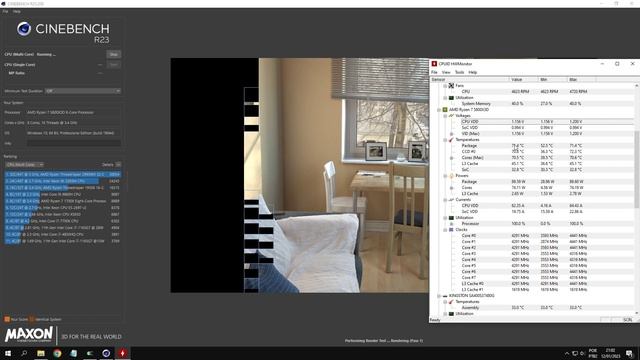This screenshot has height=360, width=640.
Task: Open Help menu in HWMonitor
Action: (x=473, y=72)
